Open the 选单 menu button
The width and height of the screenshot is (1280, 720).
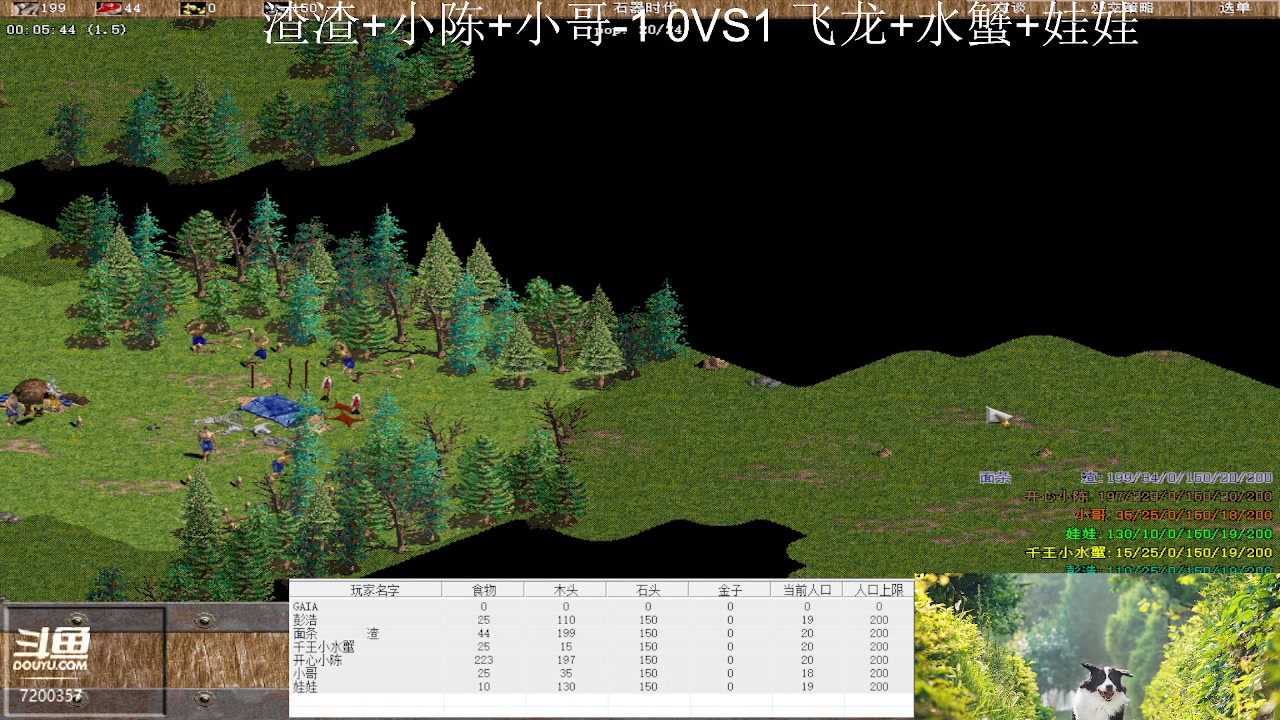pos(1234,8)
